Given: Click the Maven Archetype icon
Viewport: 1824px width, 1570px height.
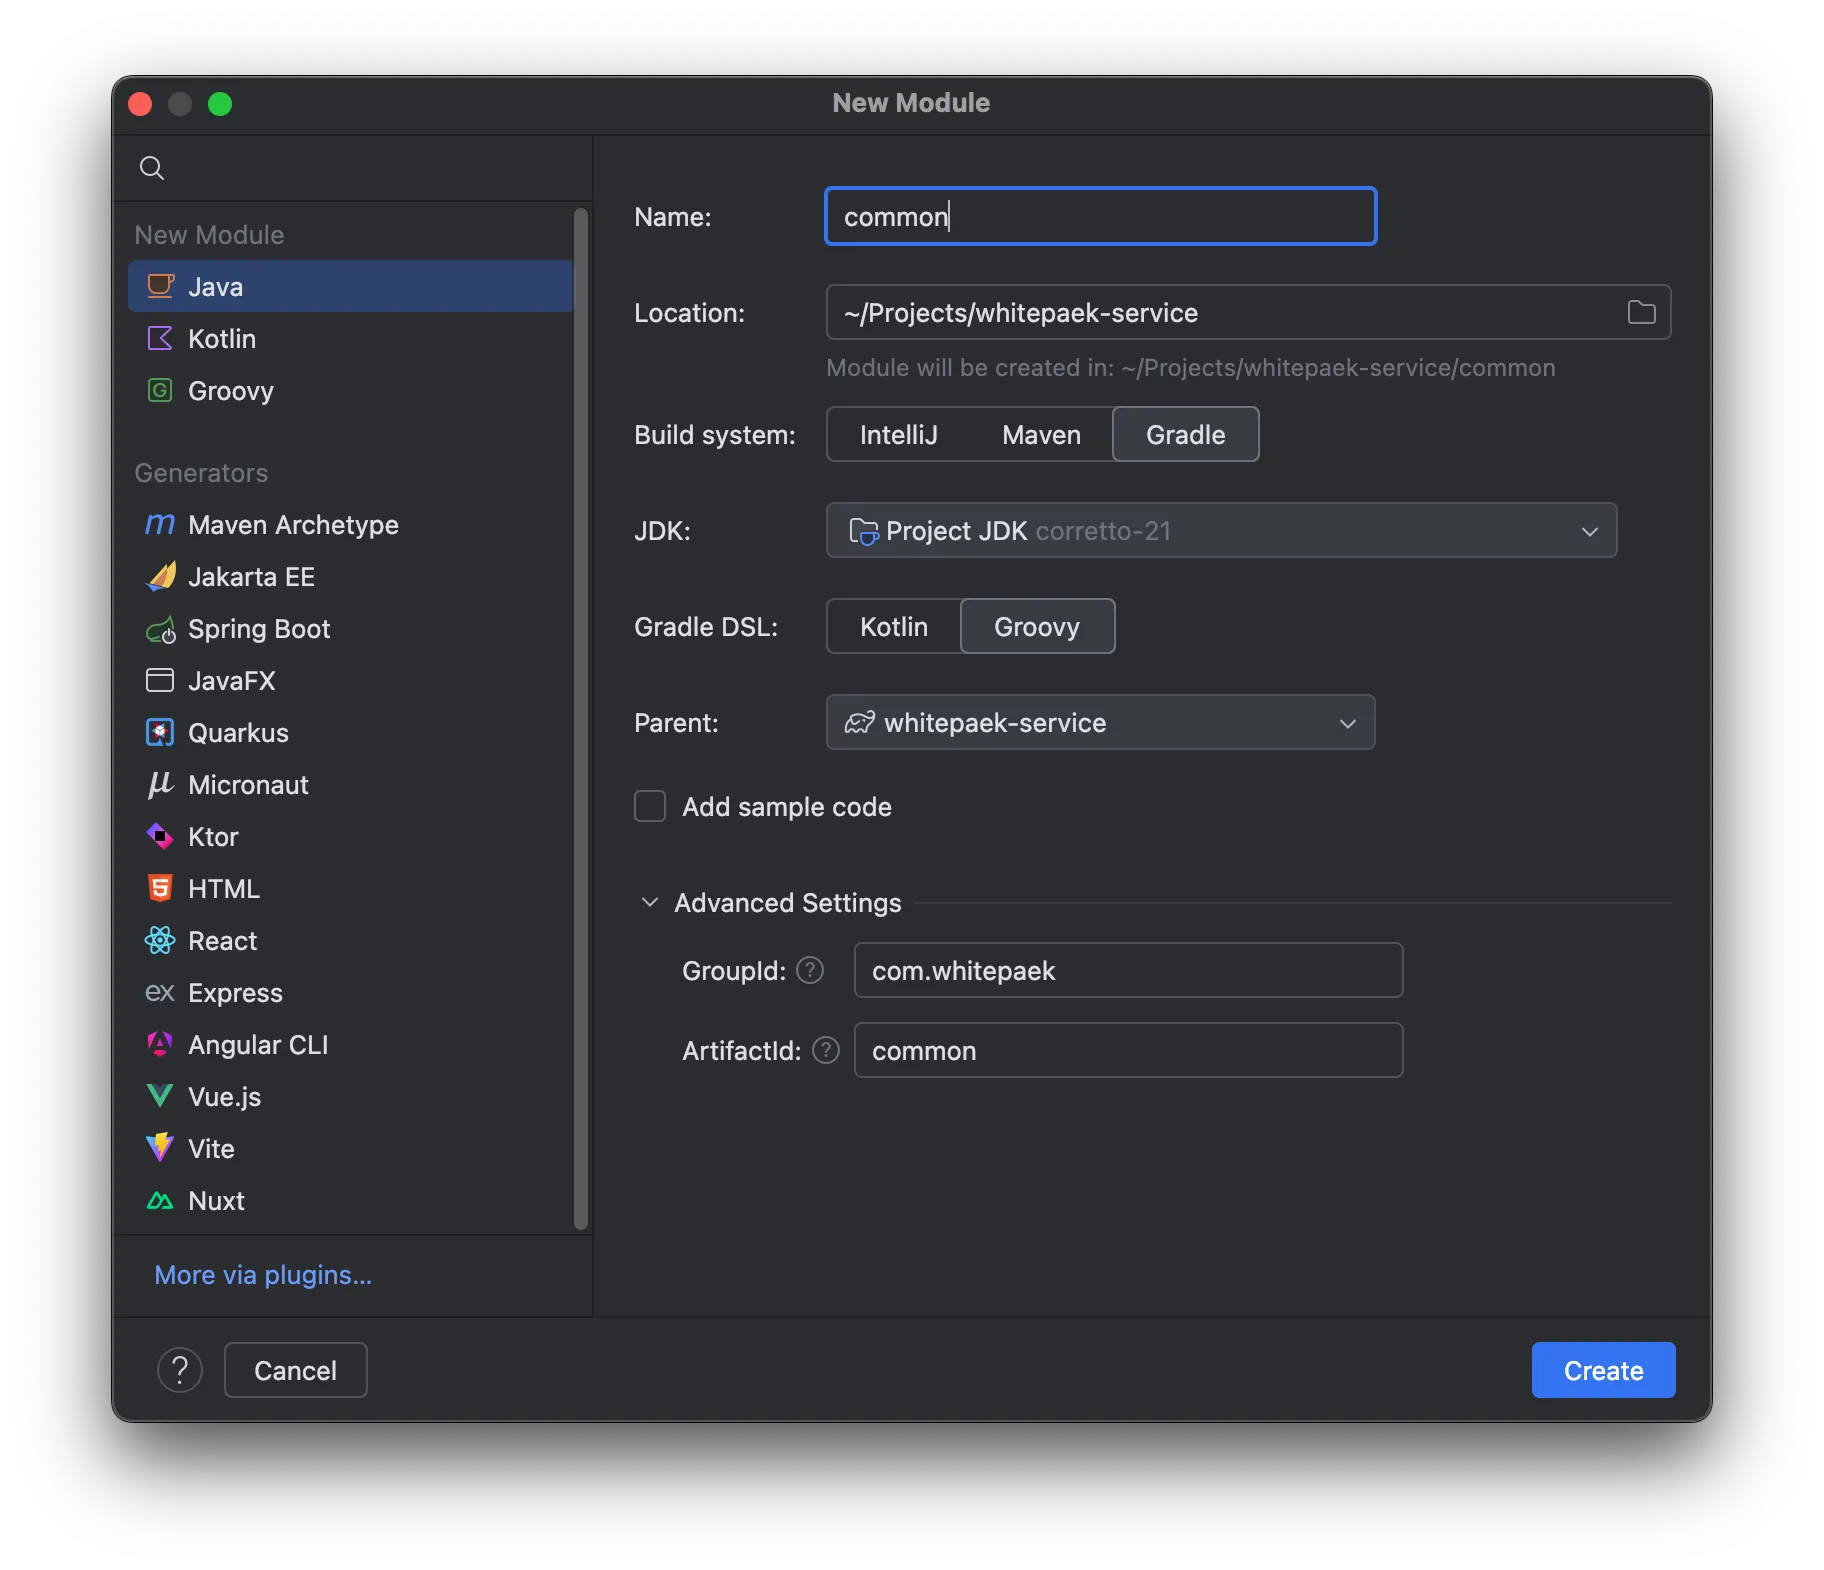Looking at the screenshot, I should [x=160, y=524].
